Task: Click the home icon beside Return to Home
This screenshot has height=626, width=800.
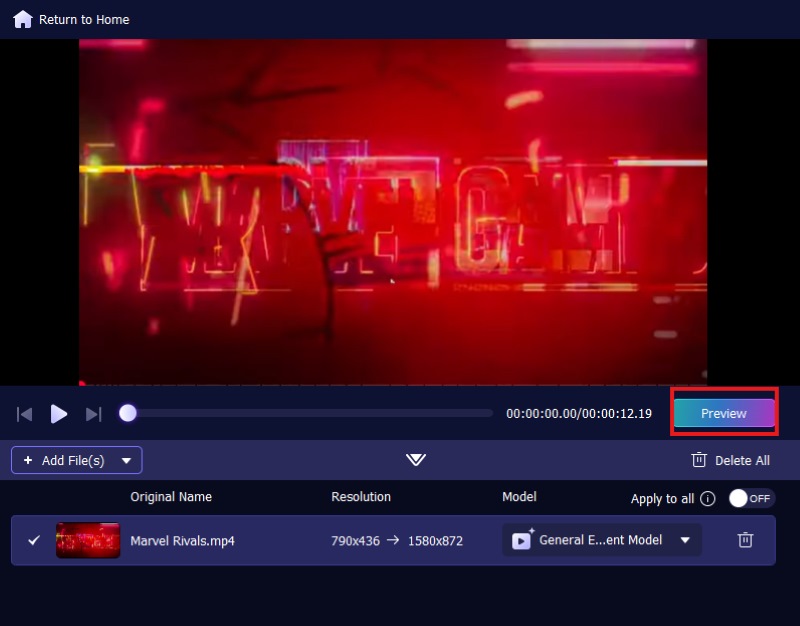Action: click(21, 18)
